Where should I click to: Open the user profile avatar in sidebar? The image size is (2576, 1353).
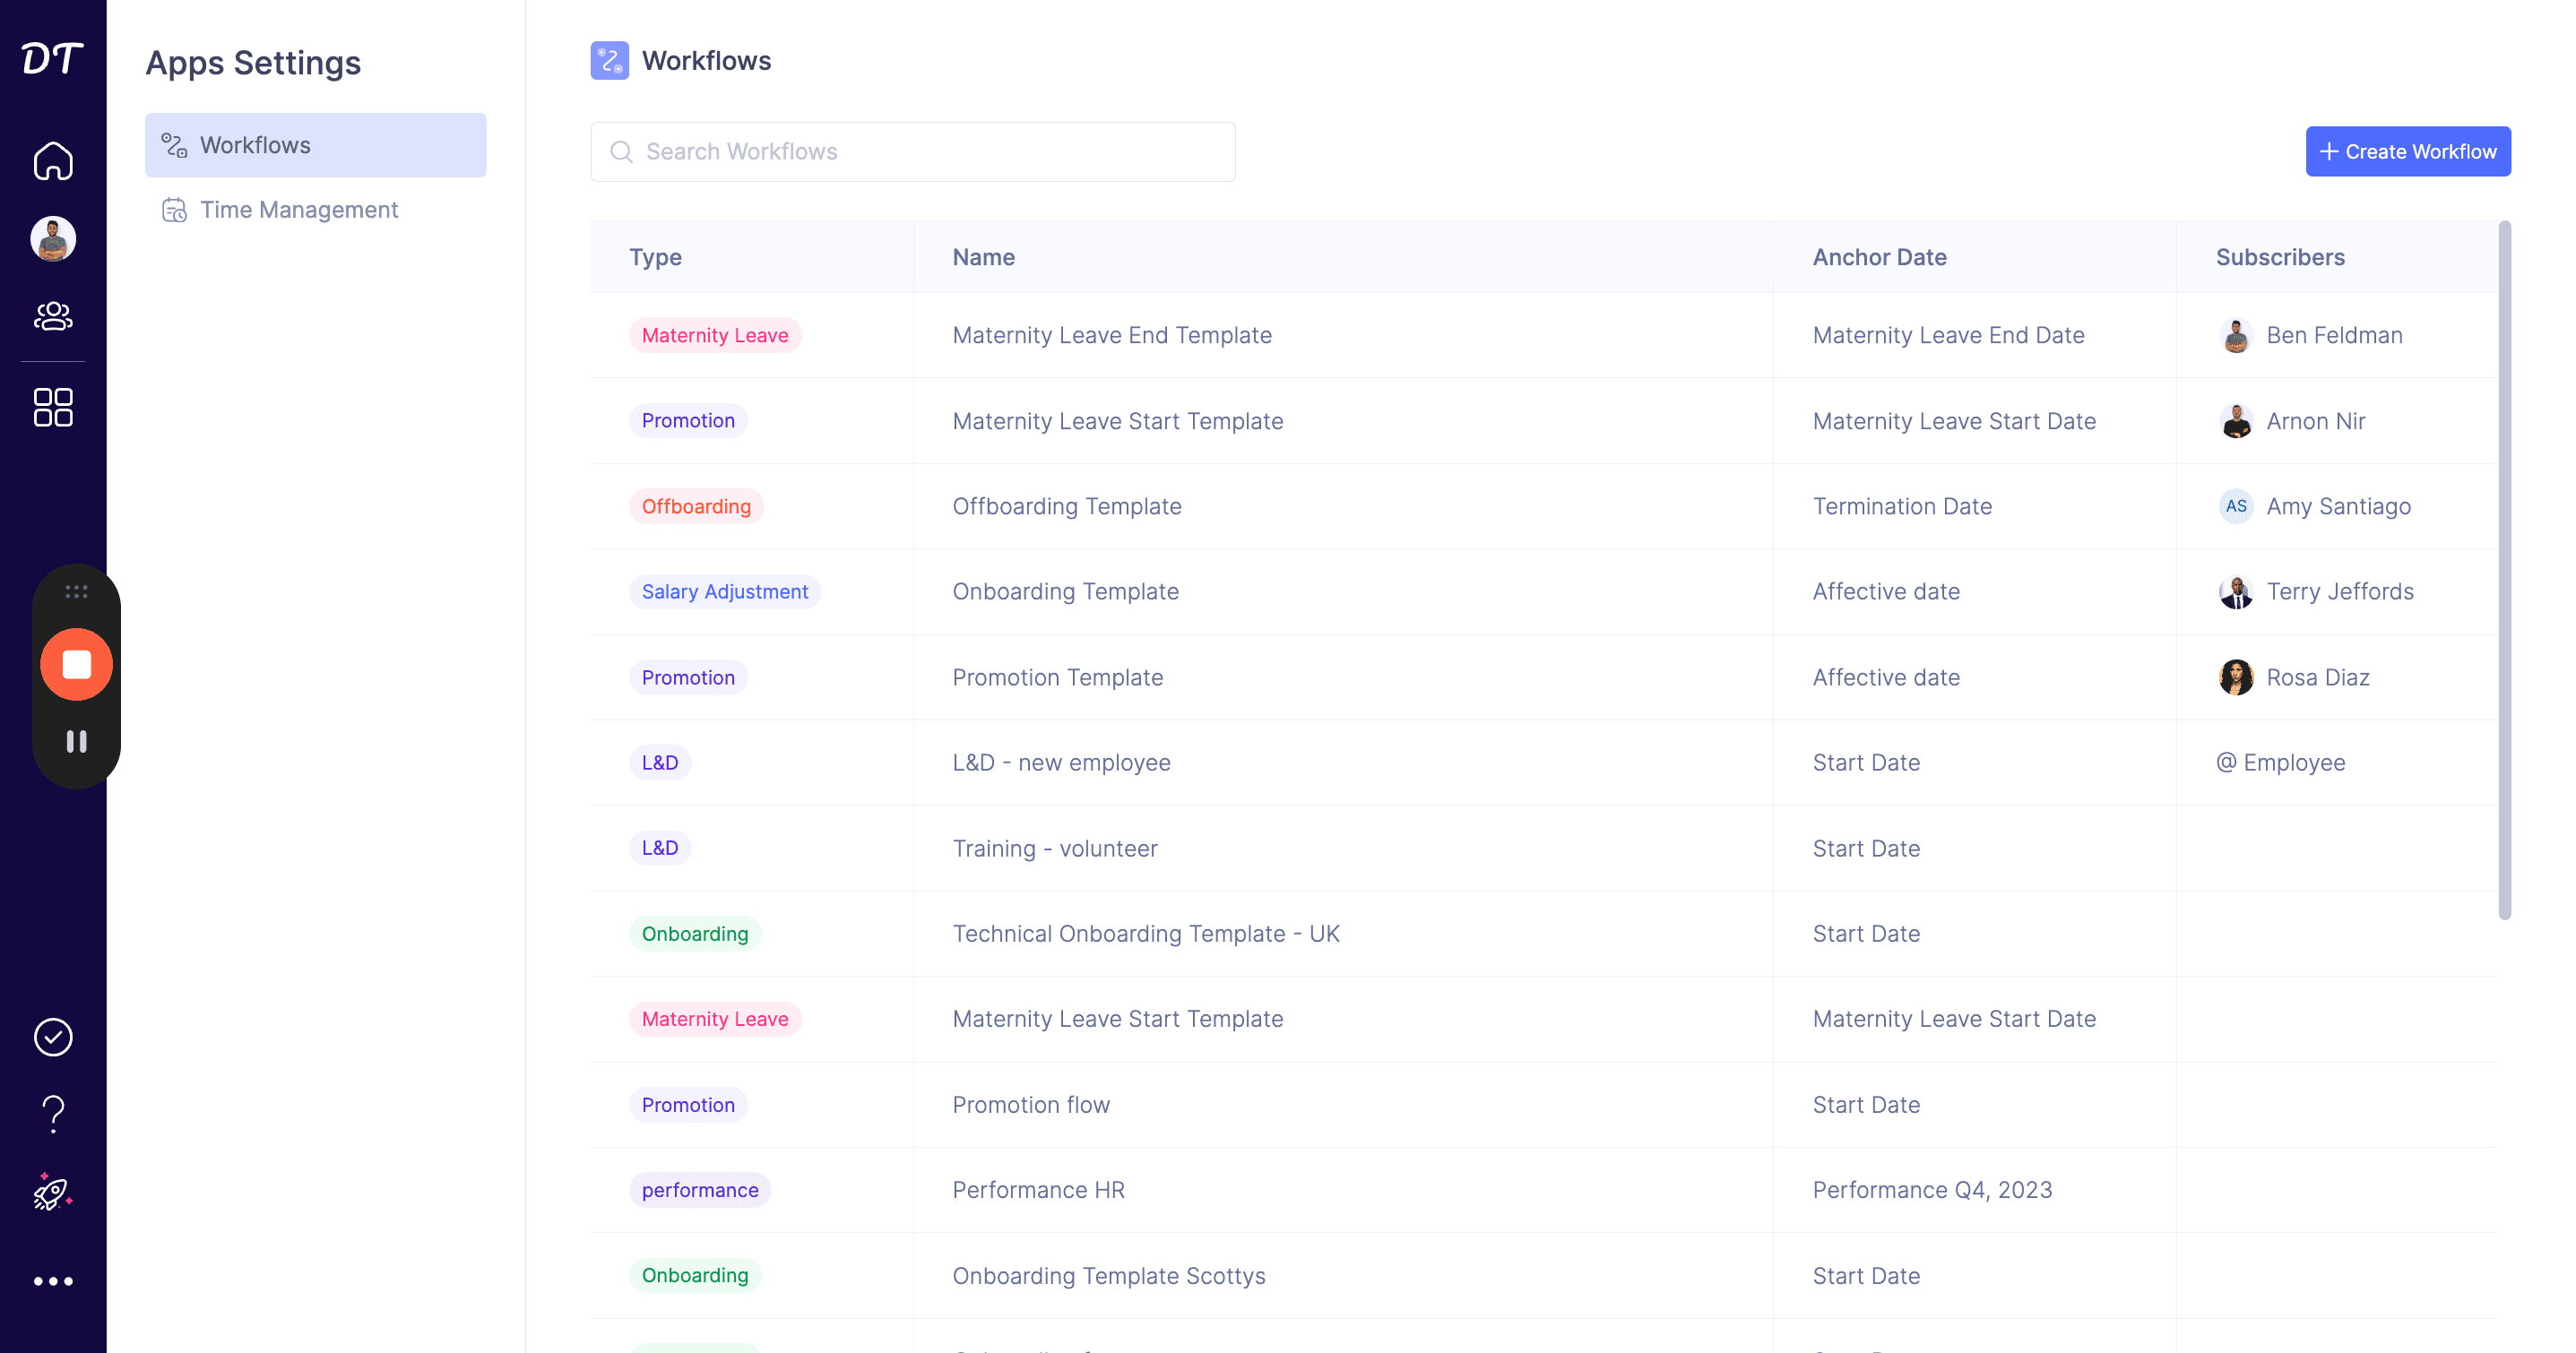point(53,239)
